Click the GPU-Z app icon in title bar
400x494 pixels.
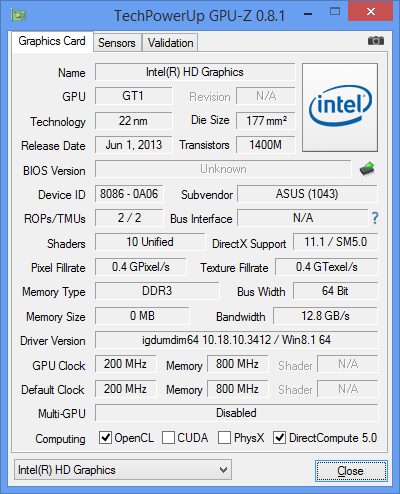tap(18, 15)
